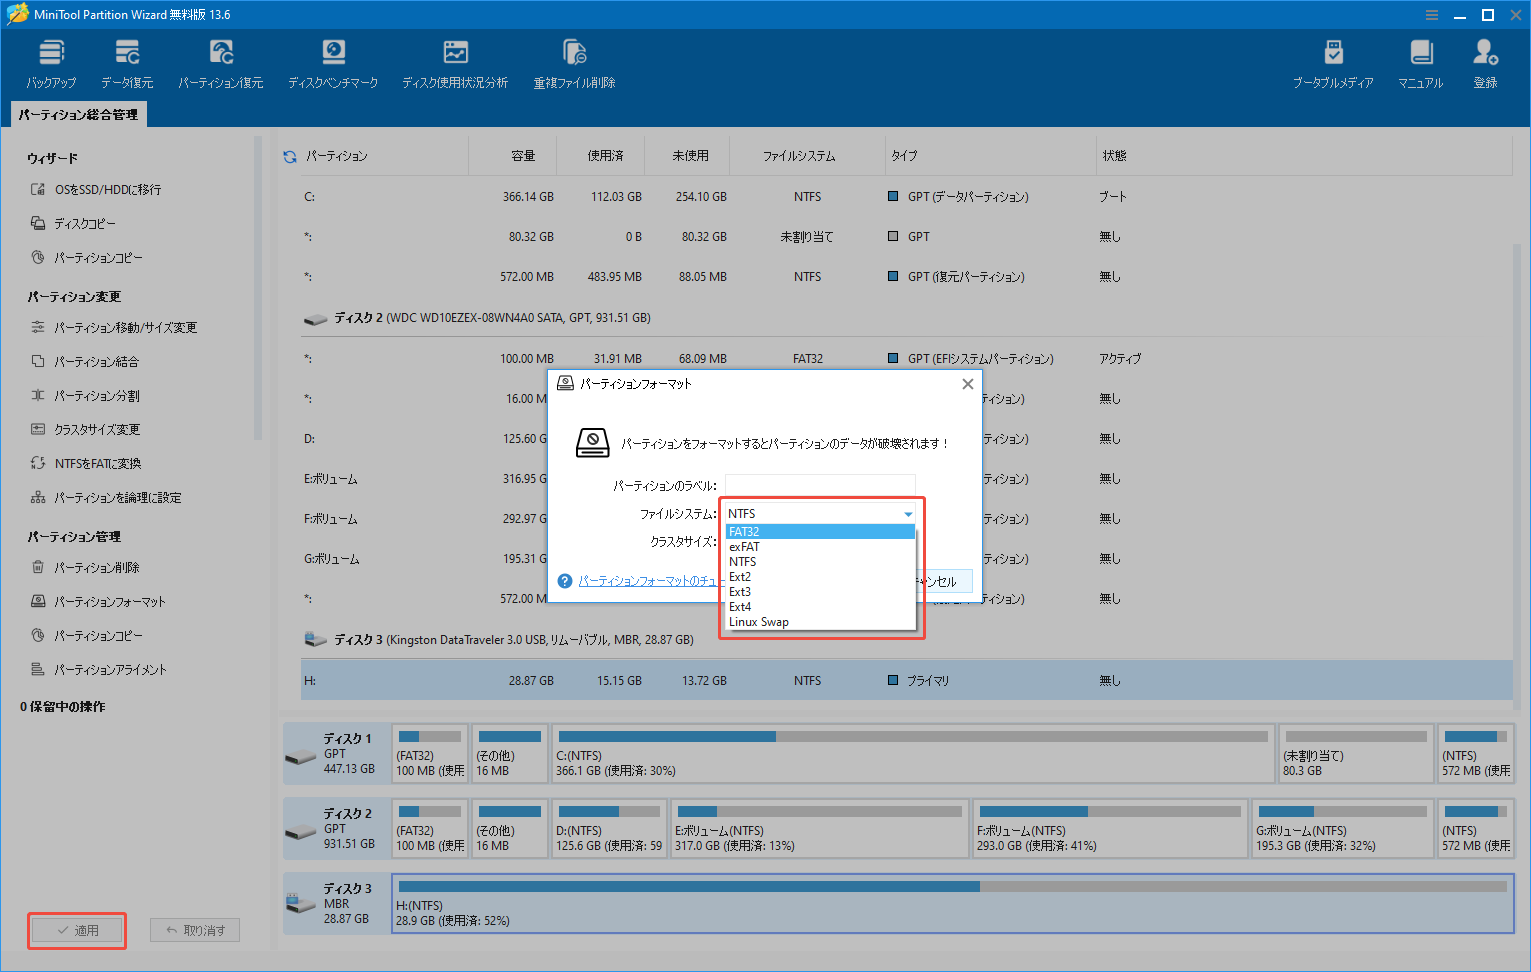
Task: Launch the 重複ファイル削除 duplicate file finder
Action: 573,62
